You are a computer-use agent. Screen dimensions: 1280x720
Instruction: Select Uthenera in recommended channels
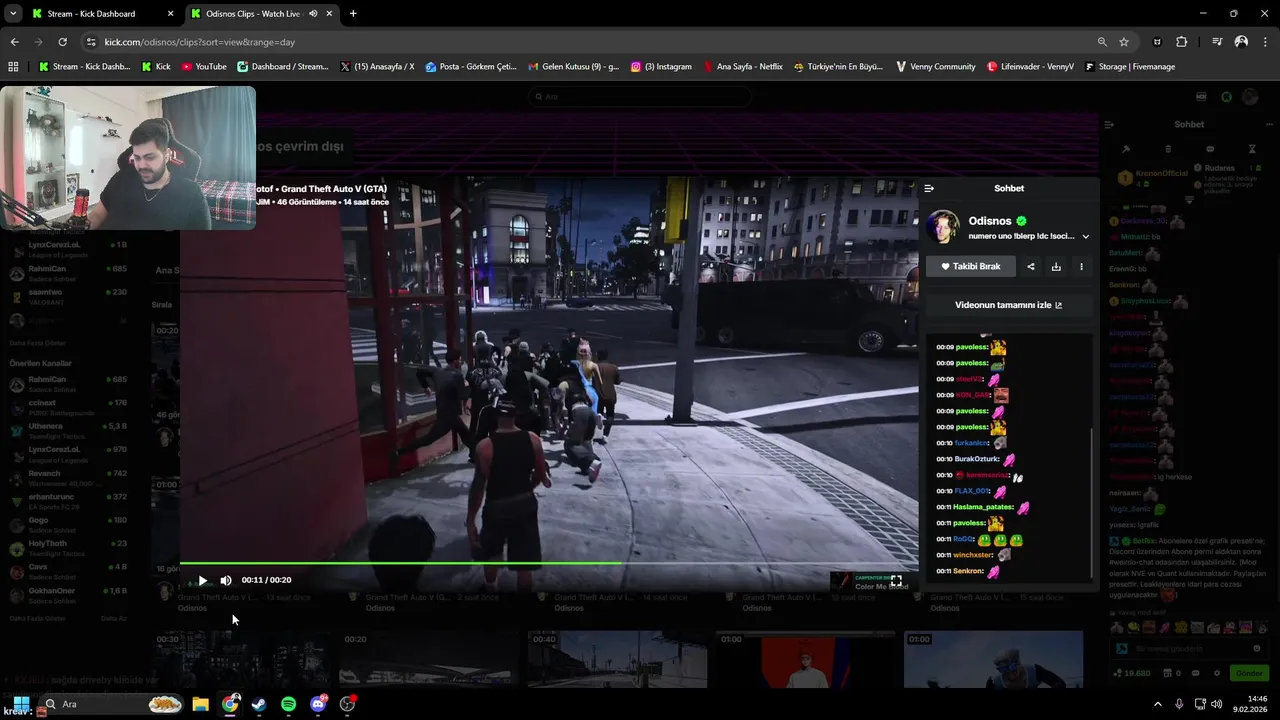pyautogui.click(x=68, y=430)
